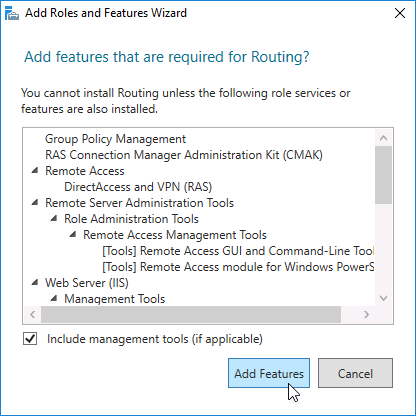
Task: Click the horizontal scrollbar left arrow
Action: (33, 314)
